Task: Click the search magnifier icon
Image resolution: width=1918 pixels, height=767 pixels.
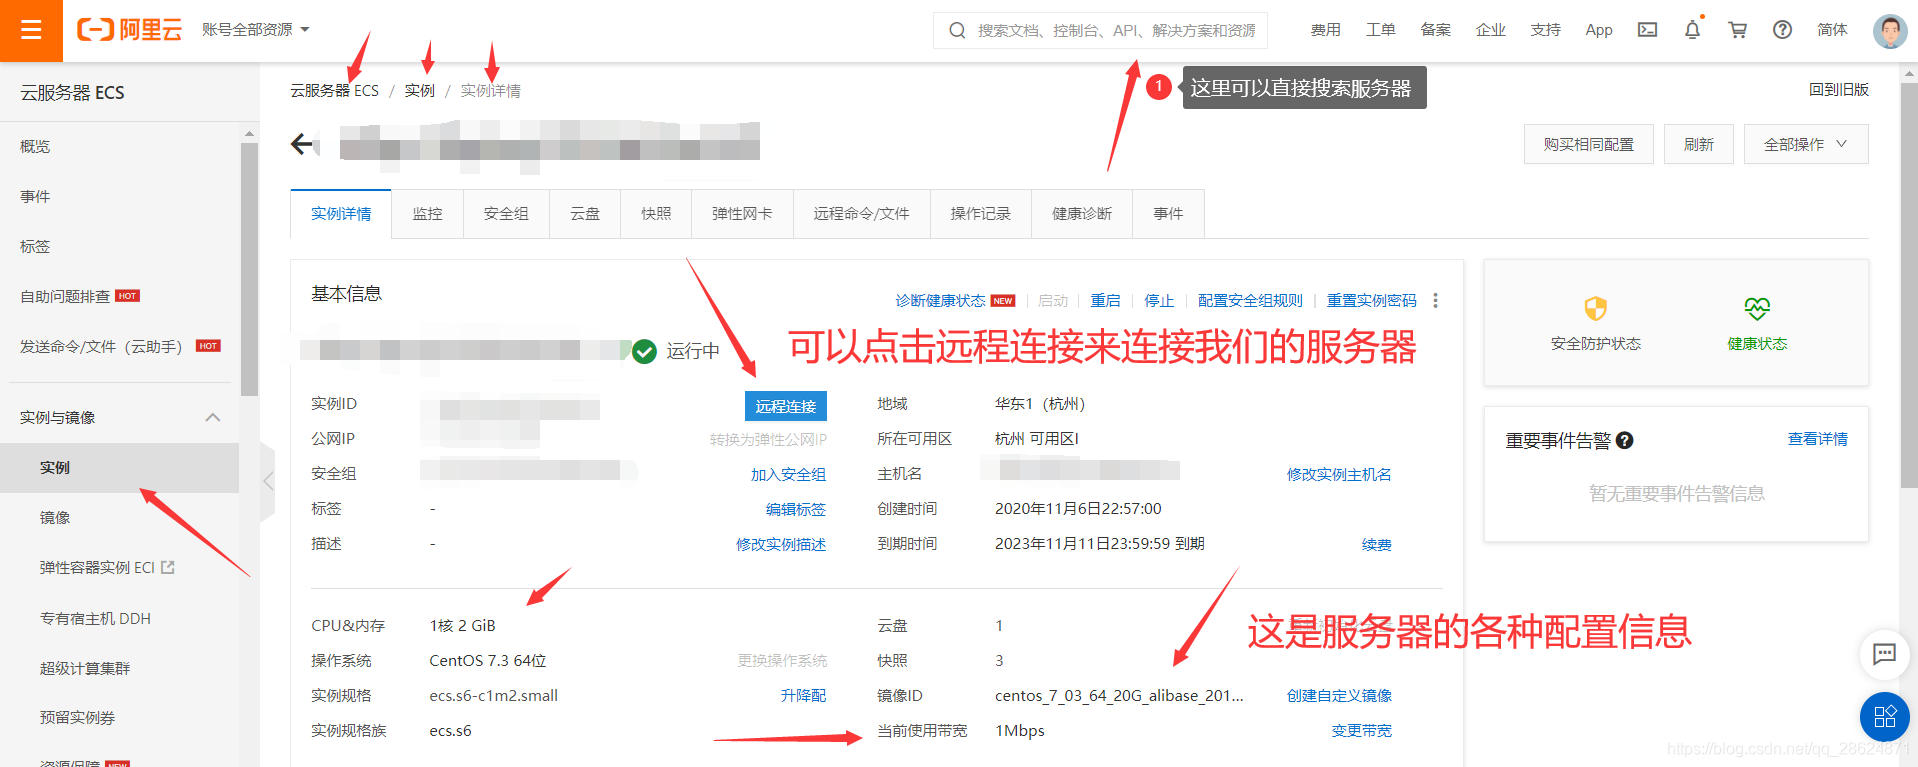Action: coord(957,31)
